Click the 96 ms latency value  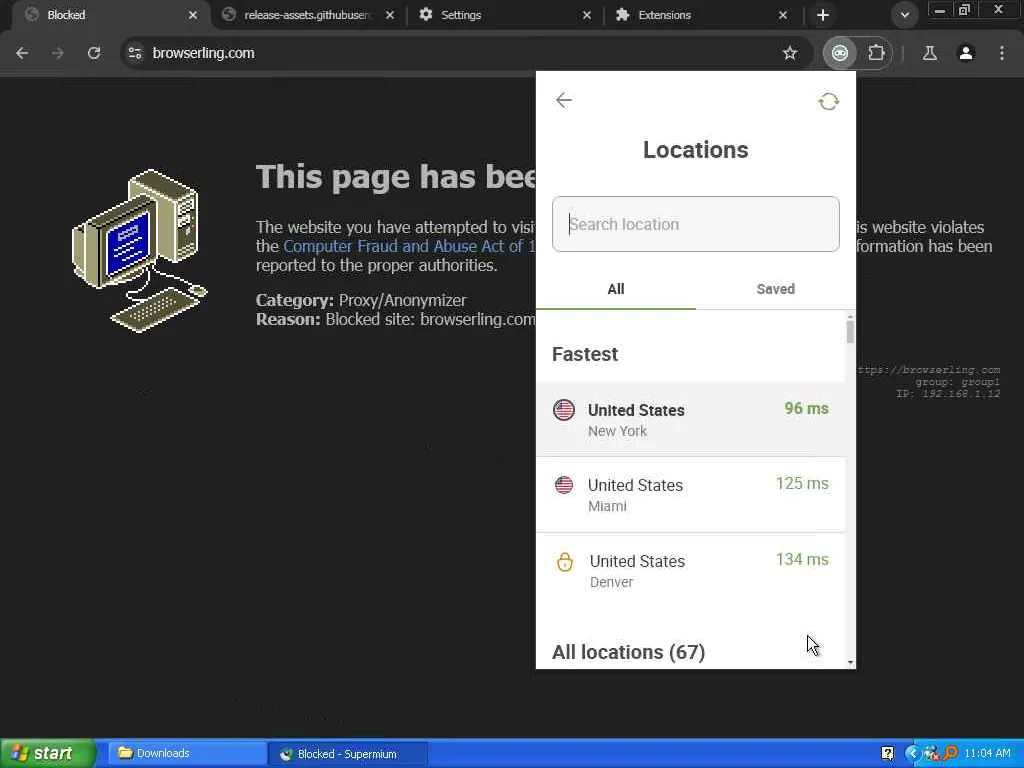pyautogui.click(x=806, y=409)
